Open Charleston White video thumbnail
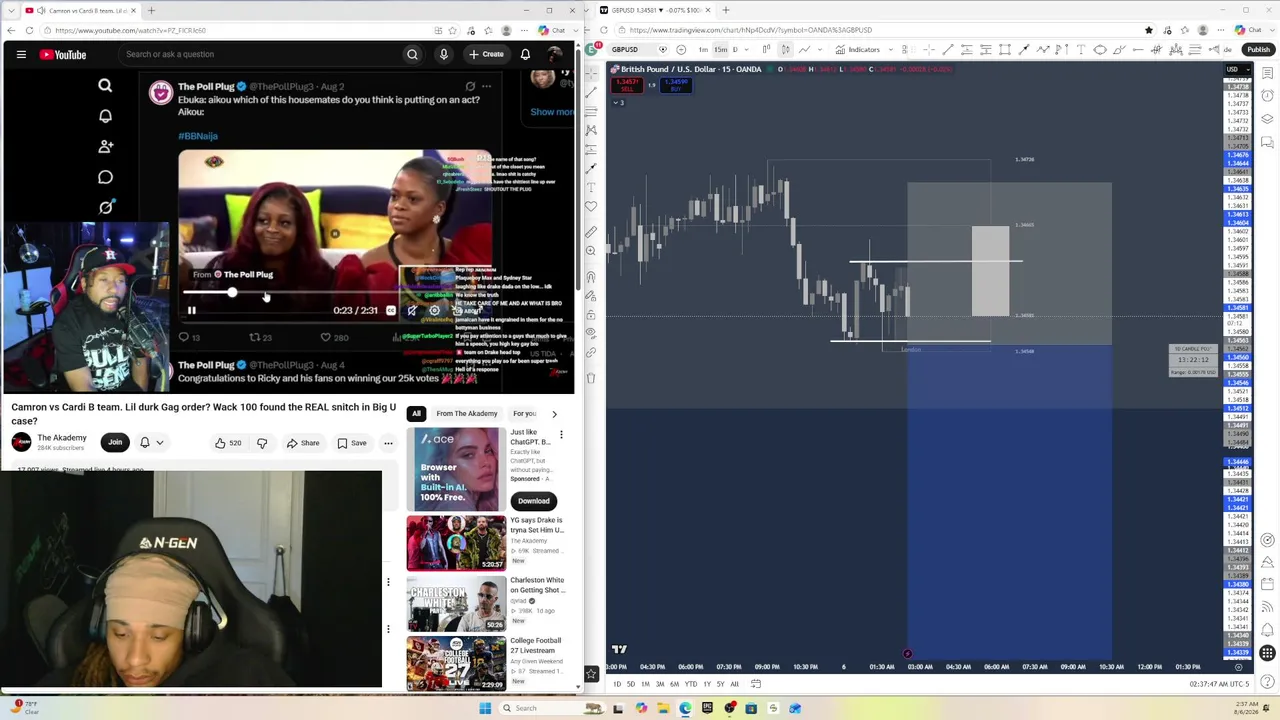The height and width of the screenshot is (720, 1280). click(456, 604)
